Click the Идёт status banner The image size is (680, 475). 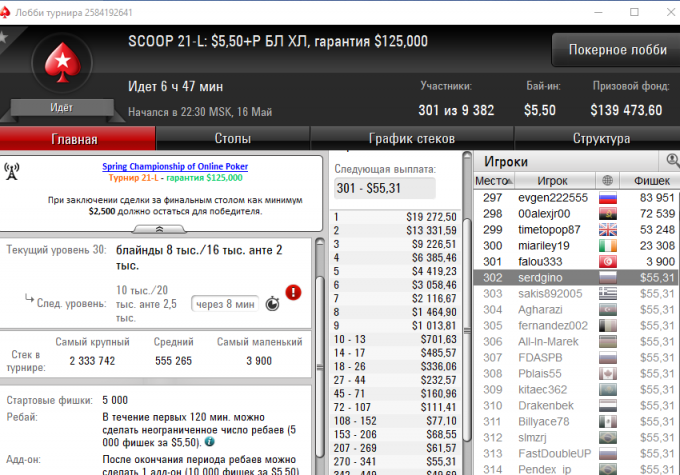point(62,108)
